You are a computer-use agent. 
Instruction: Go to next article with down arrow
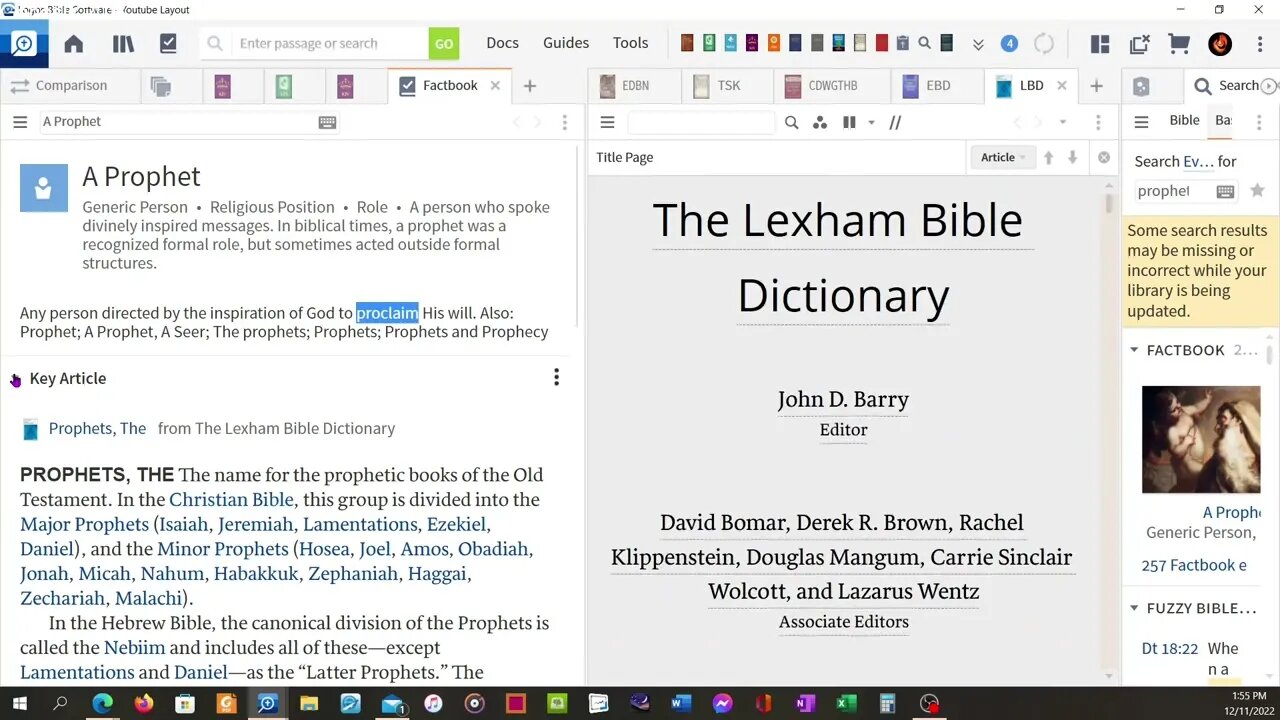coord(1072,157)
